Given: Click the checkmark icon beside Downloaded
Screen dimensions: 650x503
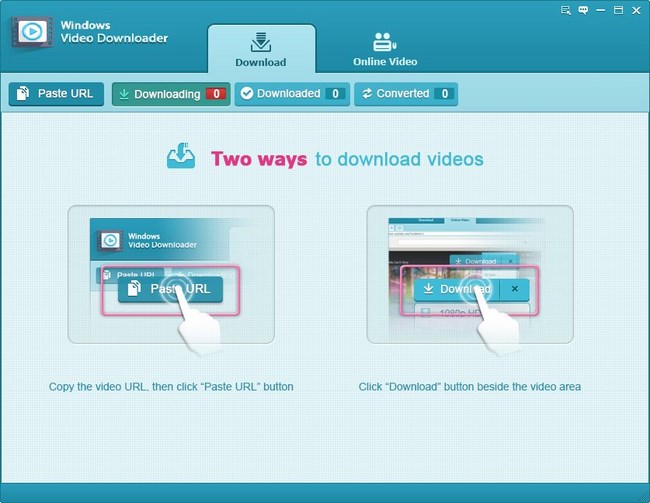Looking at the screenshot, I should [247, 94].
